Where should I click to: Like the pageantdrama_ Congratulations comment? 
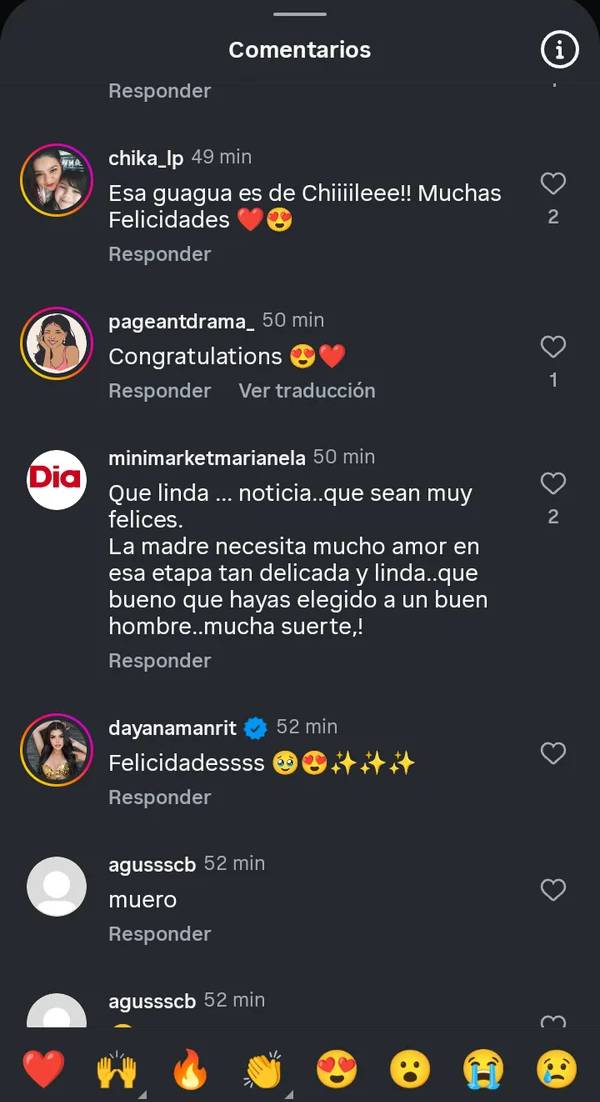(553, 347)
